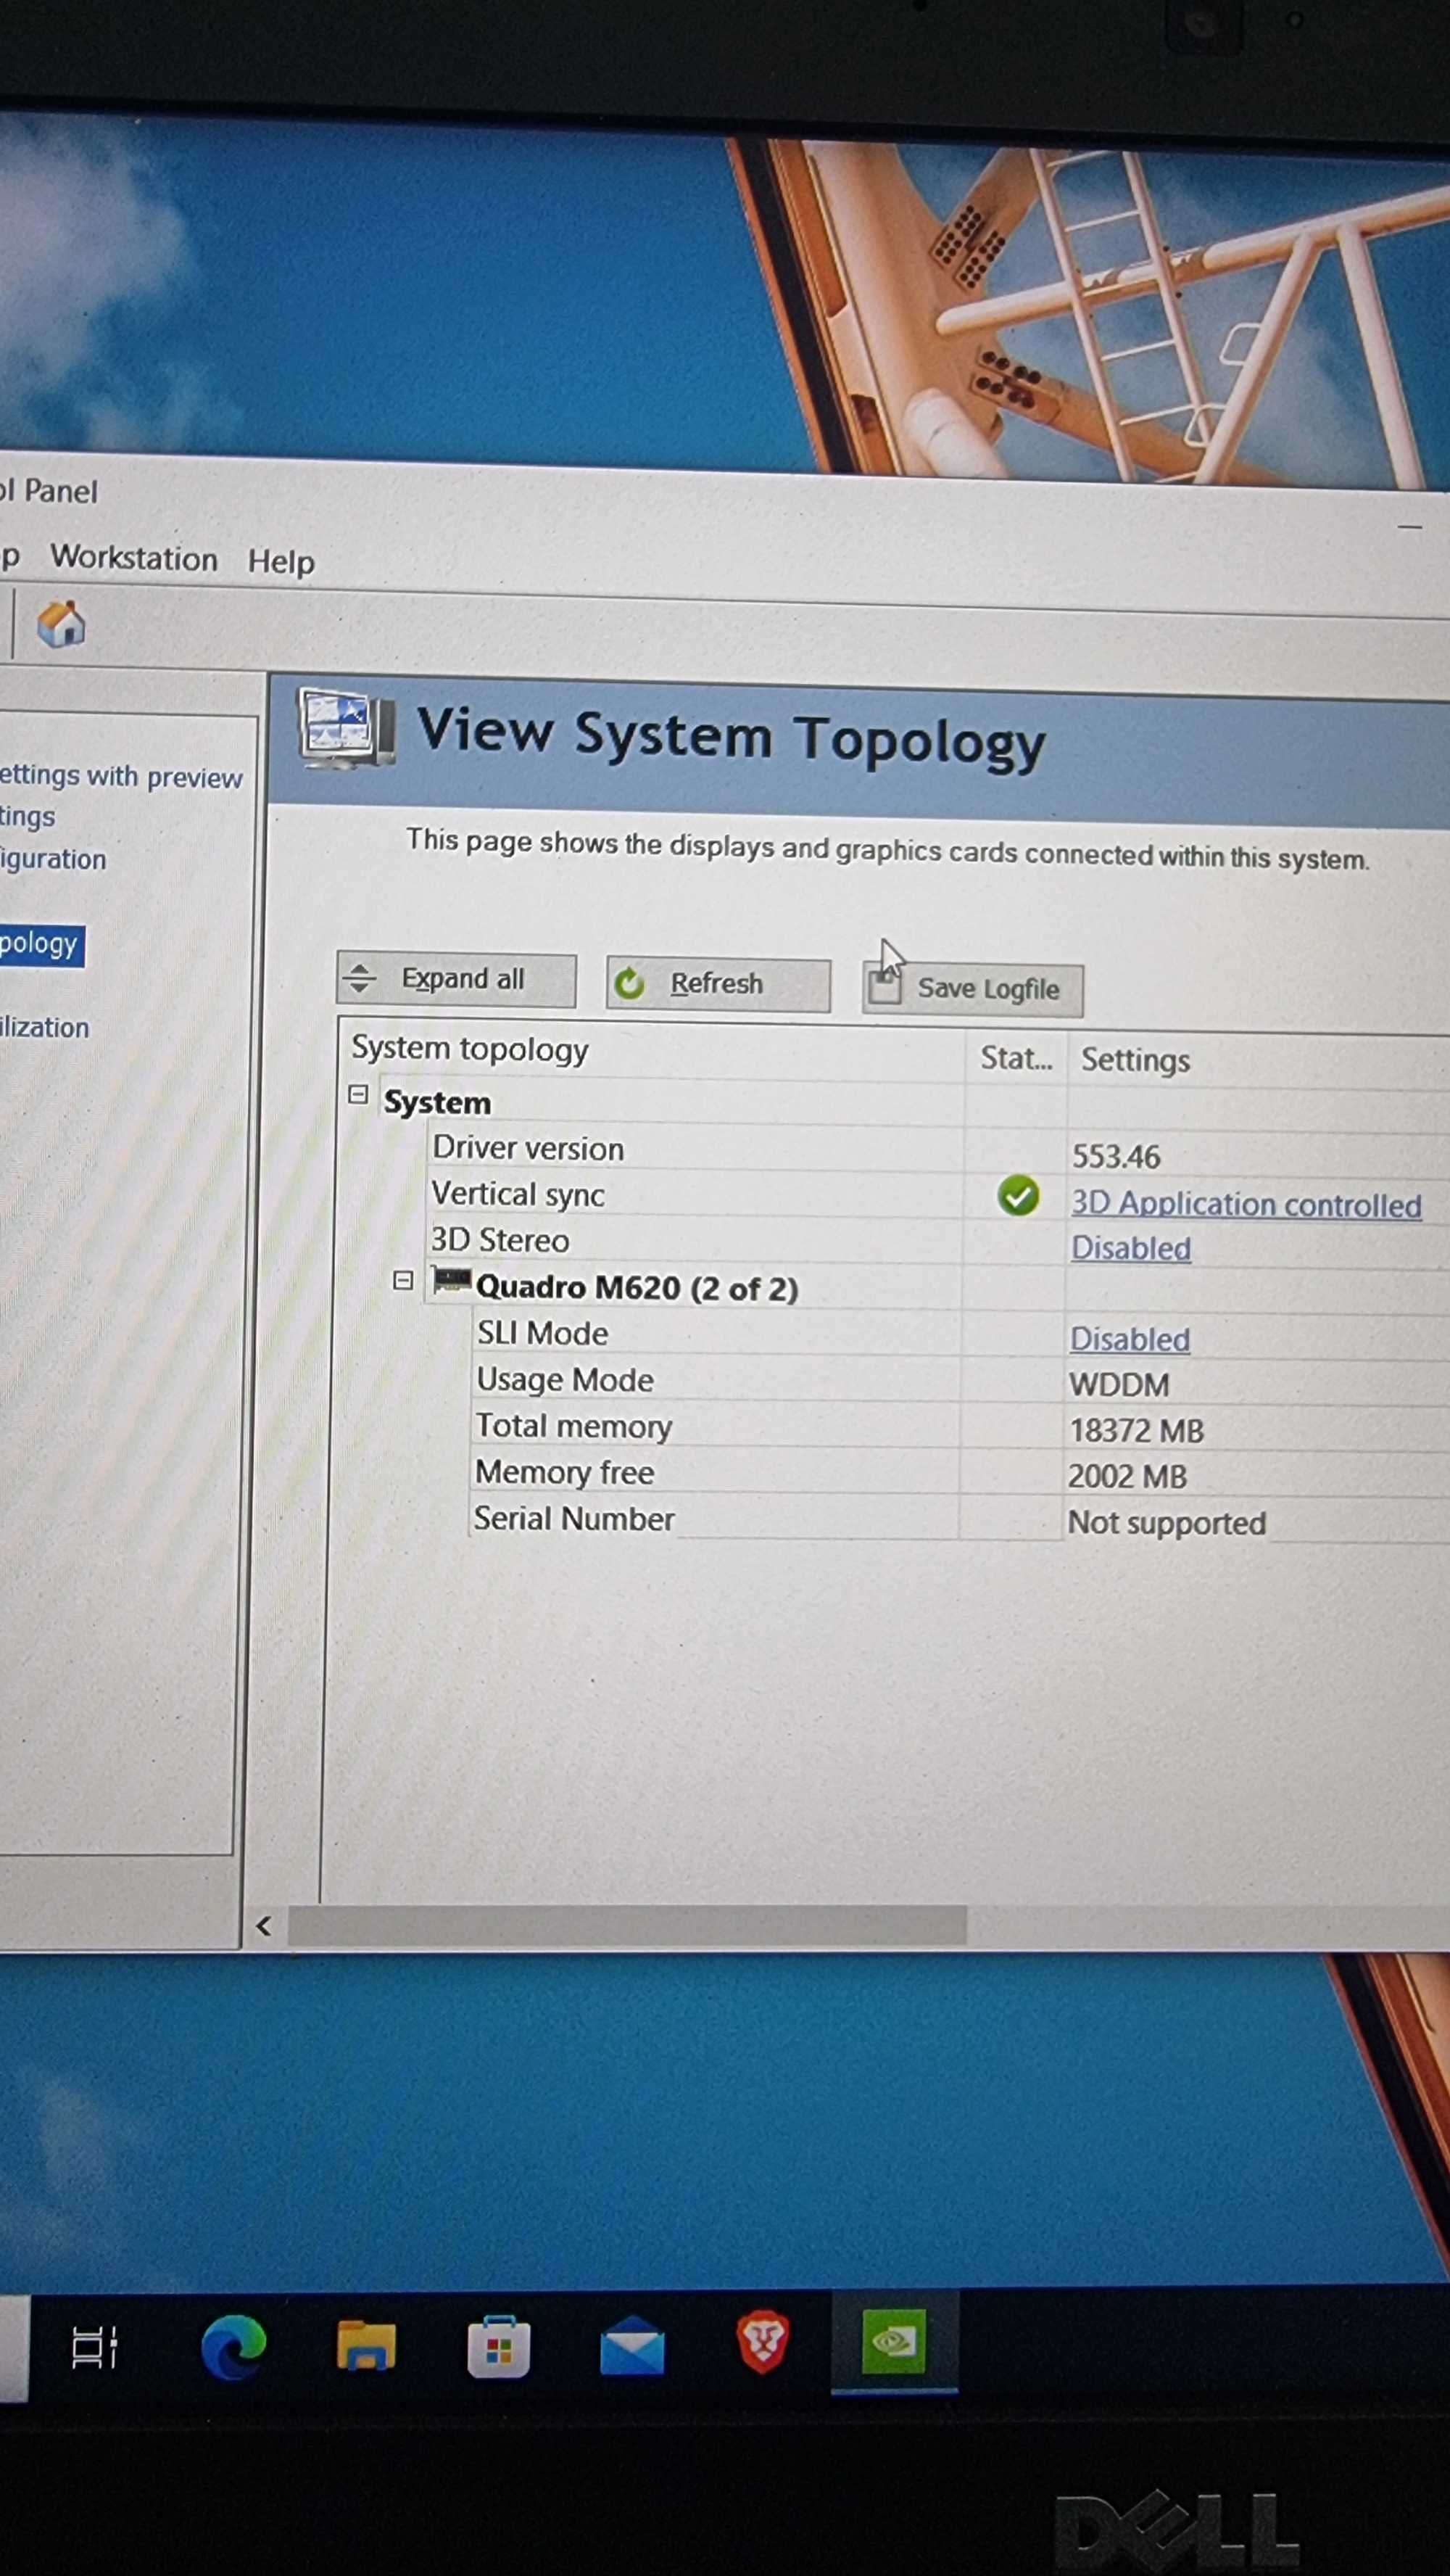This screenshot has width=1450, height=2576.
Task: Click the 18372 MB memory value
Action: tap(1137, 1431)
